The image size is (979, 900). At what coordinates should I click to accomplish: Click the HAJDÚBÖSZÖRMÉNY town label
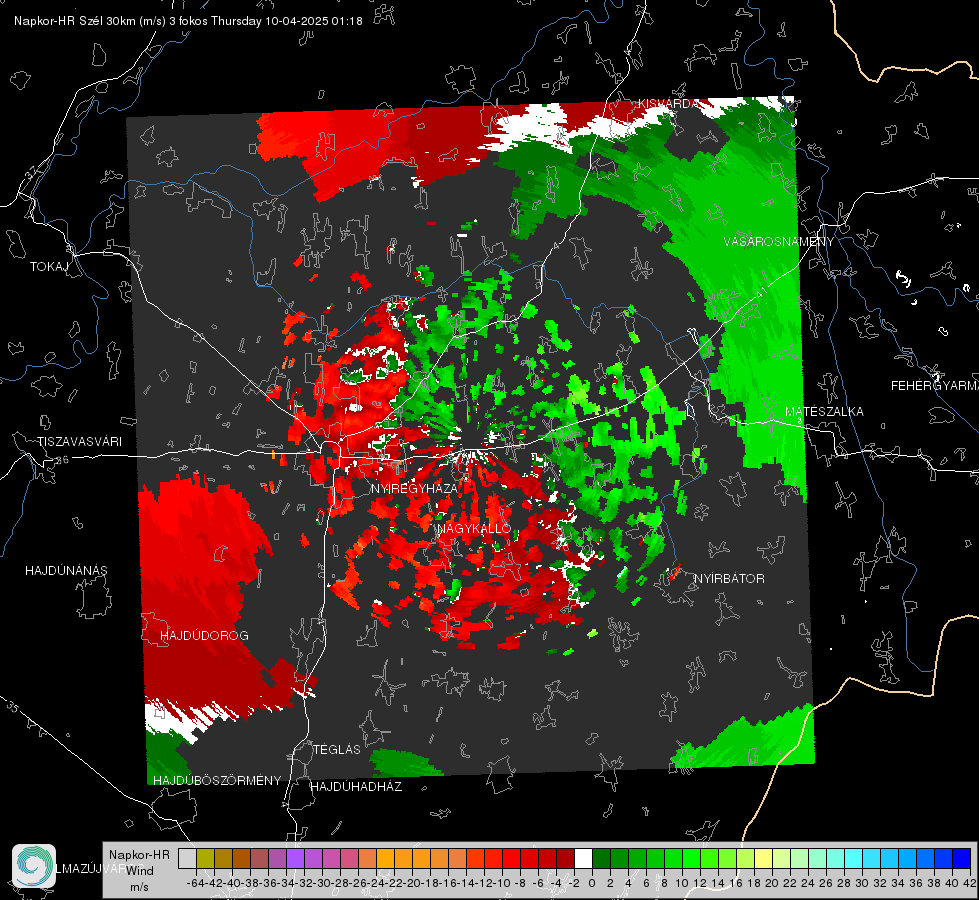[x=217, y=781]
